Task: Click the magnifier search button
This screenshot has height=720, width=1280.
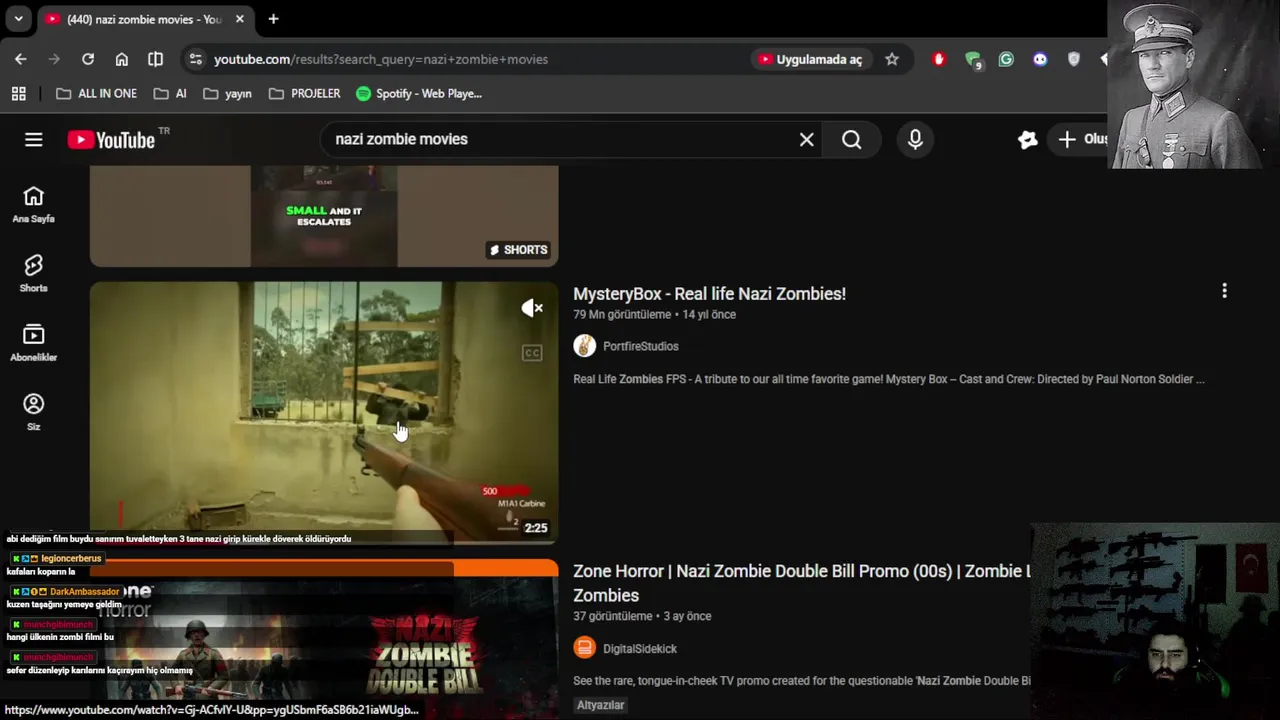Action: click(x=851, y=140)
